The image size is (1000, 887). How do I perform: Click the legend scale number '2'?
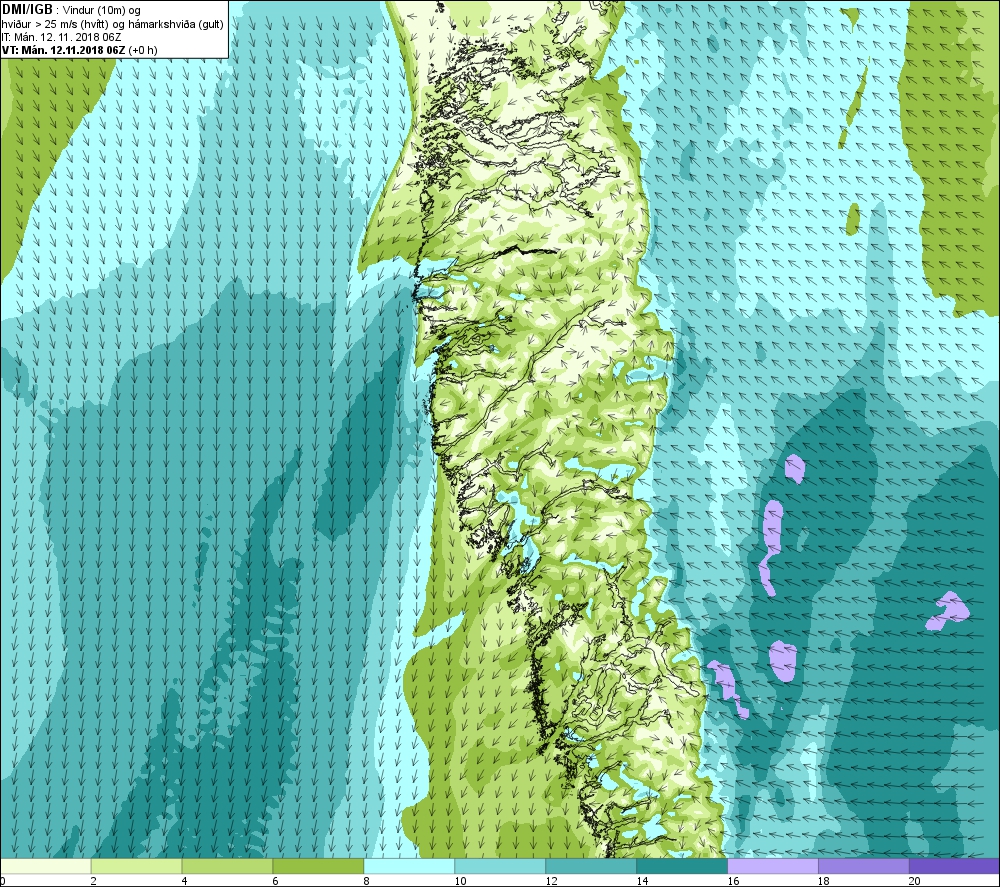coord(93,881)
